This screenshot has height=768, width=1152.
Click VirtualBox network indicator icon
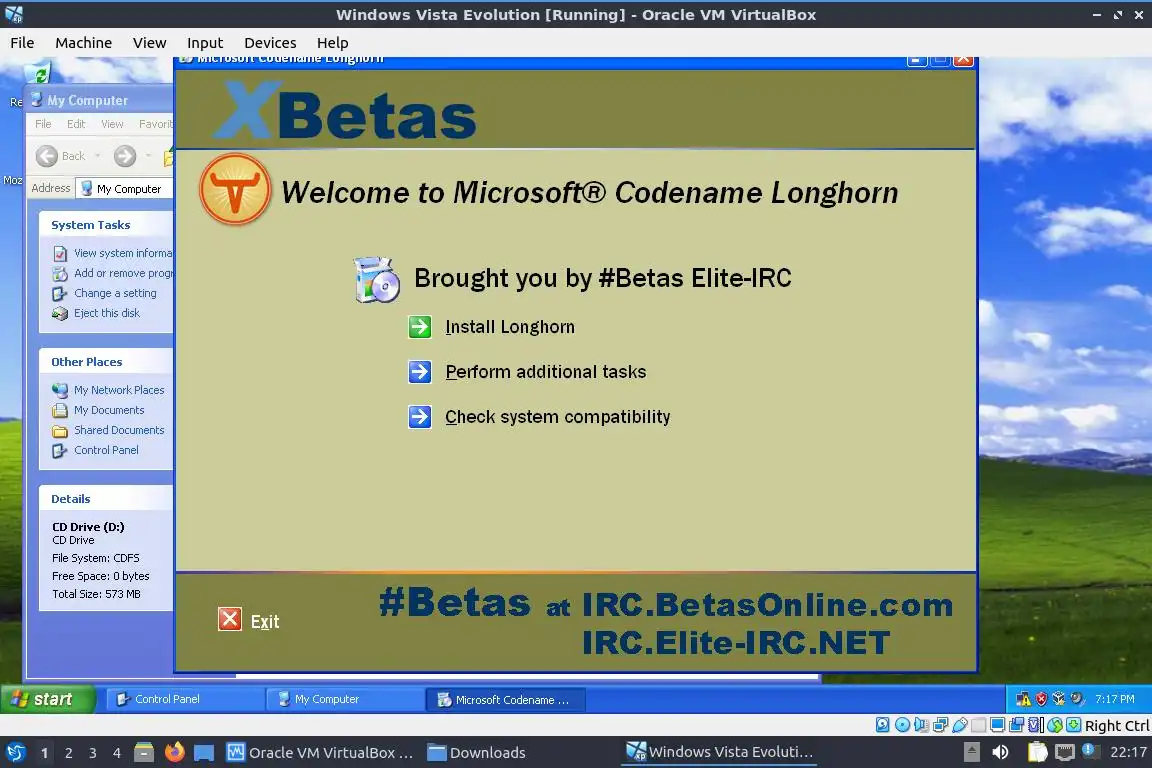tap(940, 725)
